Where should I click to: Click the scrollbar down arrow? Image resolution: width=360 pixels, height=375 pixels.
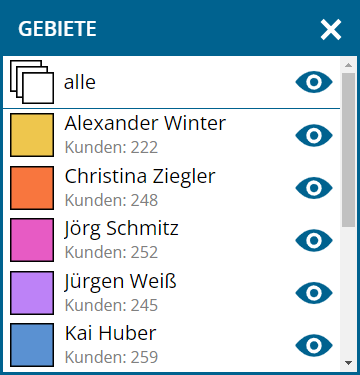[x=349, y=363]
